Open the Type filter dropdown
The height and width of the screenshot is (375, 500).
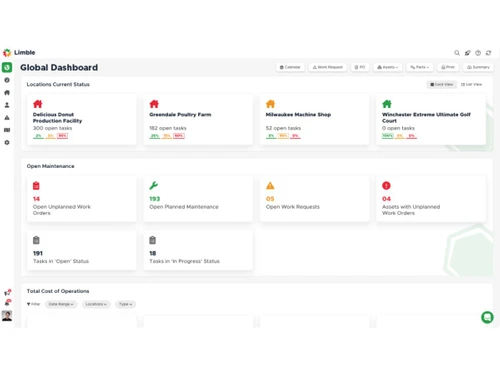tap(126, 304)
